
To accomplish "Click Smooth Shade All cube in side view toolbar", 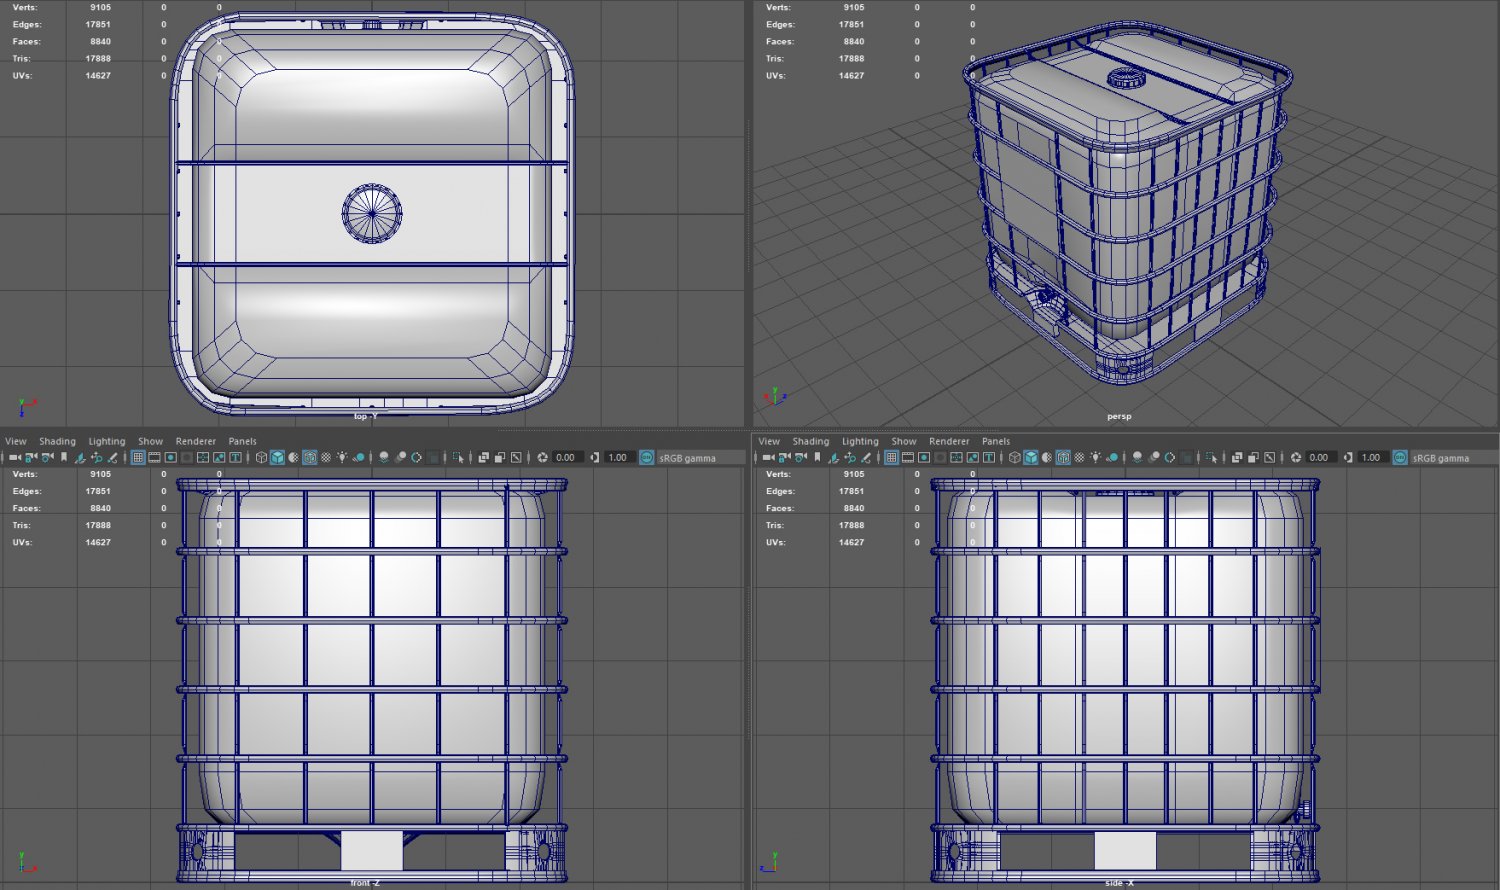I will (x=1030, y=458).
